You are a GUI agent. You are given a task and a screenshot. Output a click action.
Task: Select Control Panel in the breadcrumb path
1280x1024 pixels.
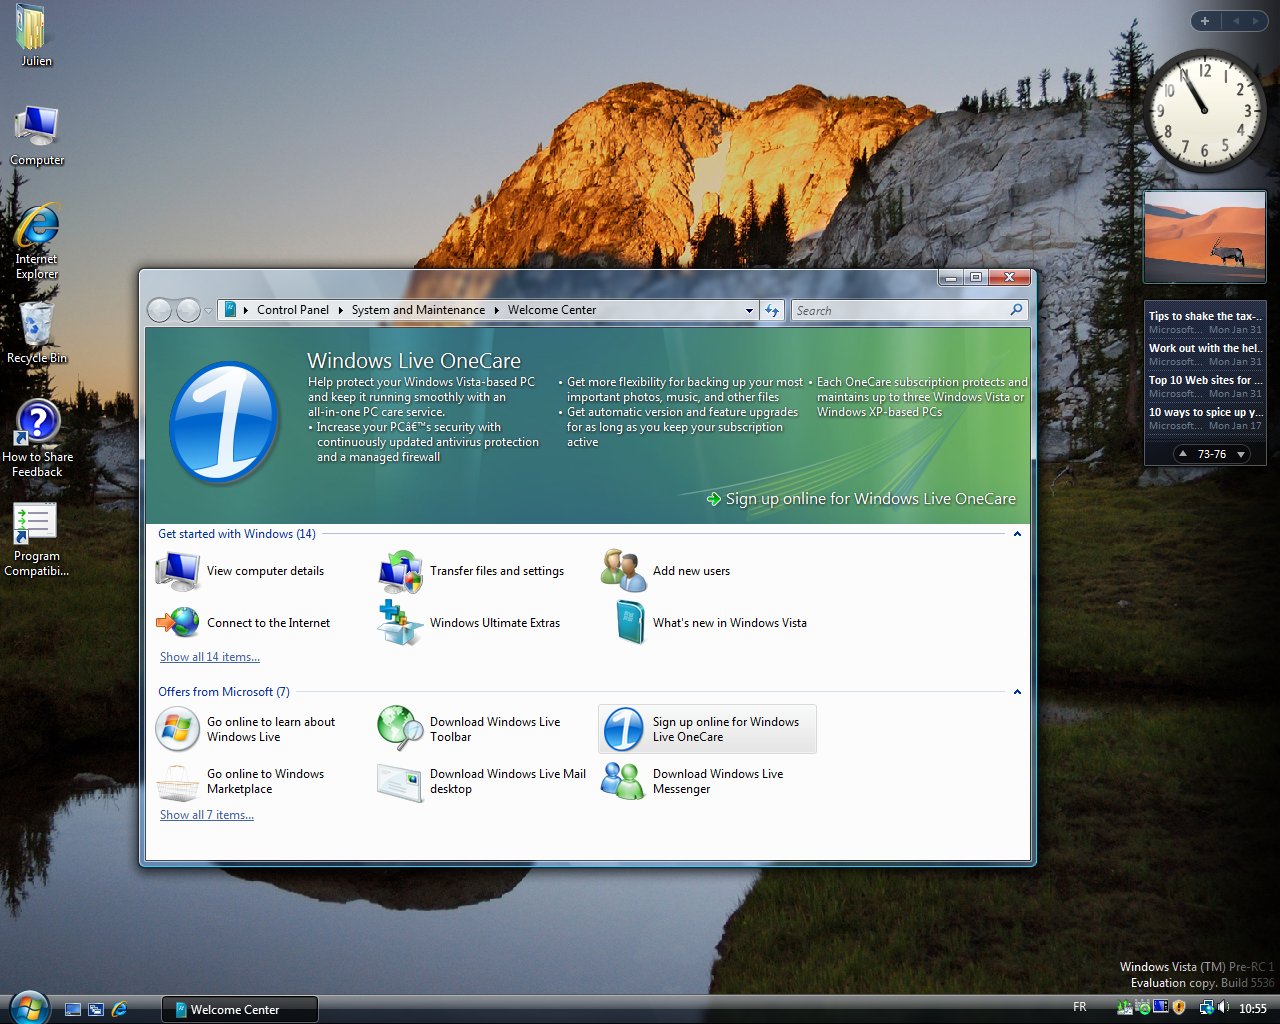pyautogui.click(x=292, y=310)
